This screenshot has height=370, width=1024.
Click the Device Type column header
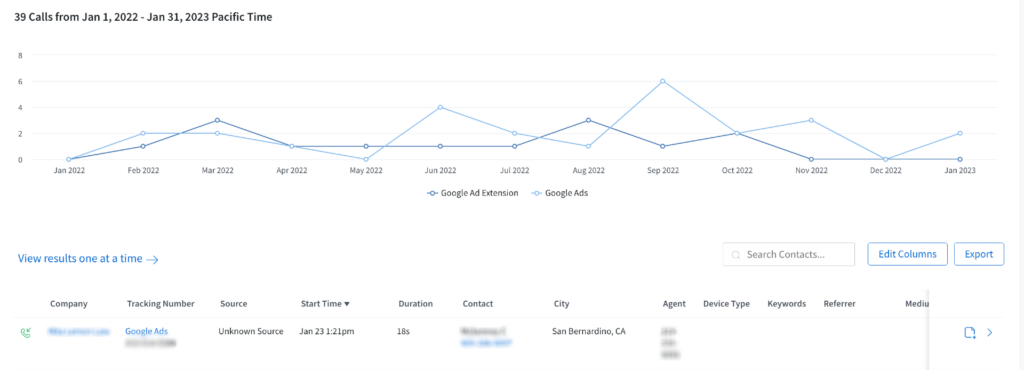coord(726,303)
